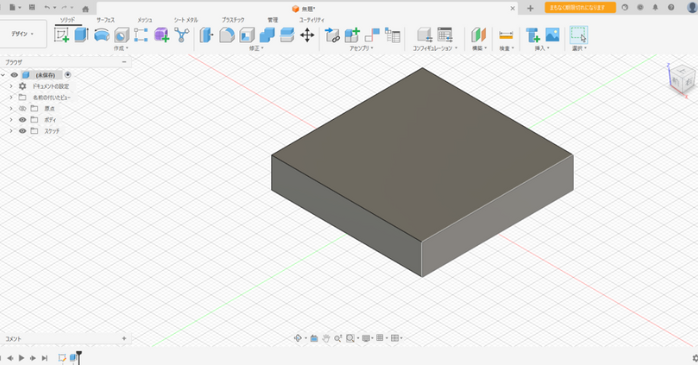Click the Home data panel icon

(x=85, y=8)
